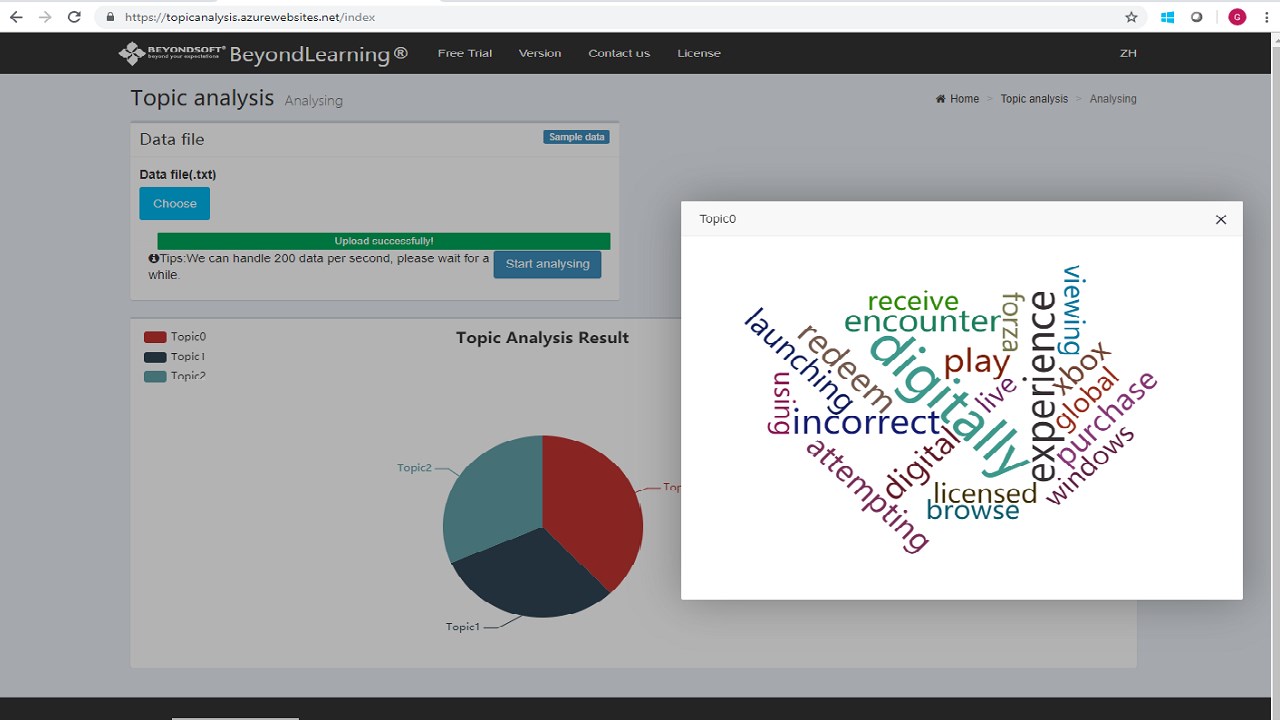Click the word licensed in cloud

point(985,493)
